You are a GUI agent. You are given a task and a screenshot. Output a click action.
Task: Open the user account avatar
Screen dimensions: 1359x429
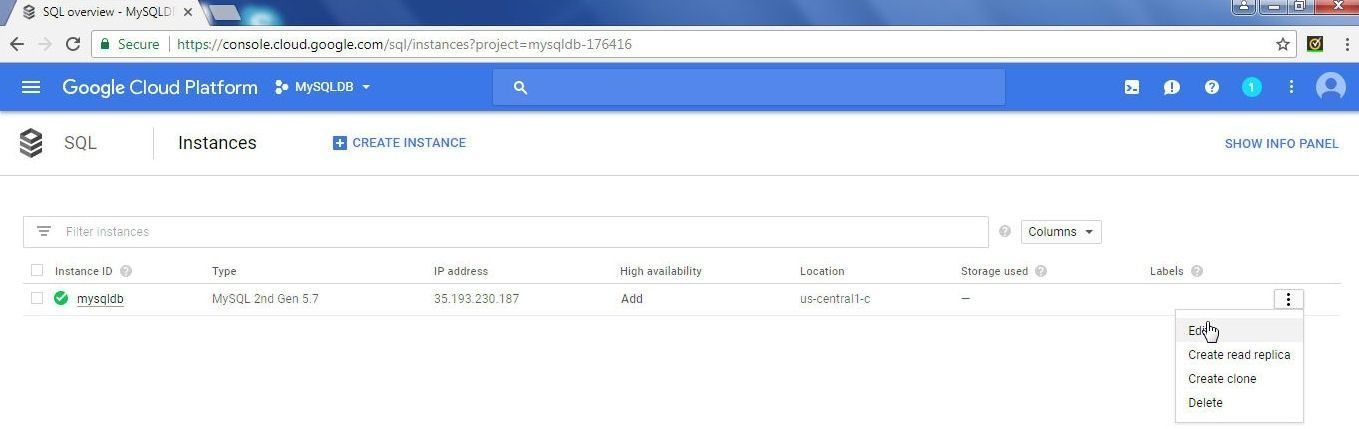point(1330,87)
